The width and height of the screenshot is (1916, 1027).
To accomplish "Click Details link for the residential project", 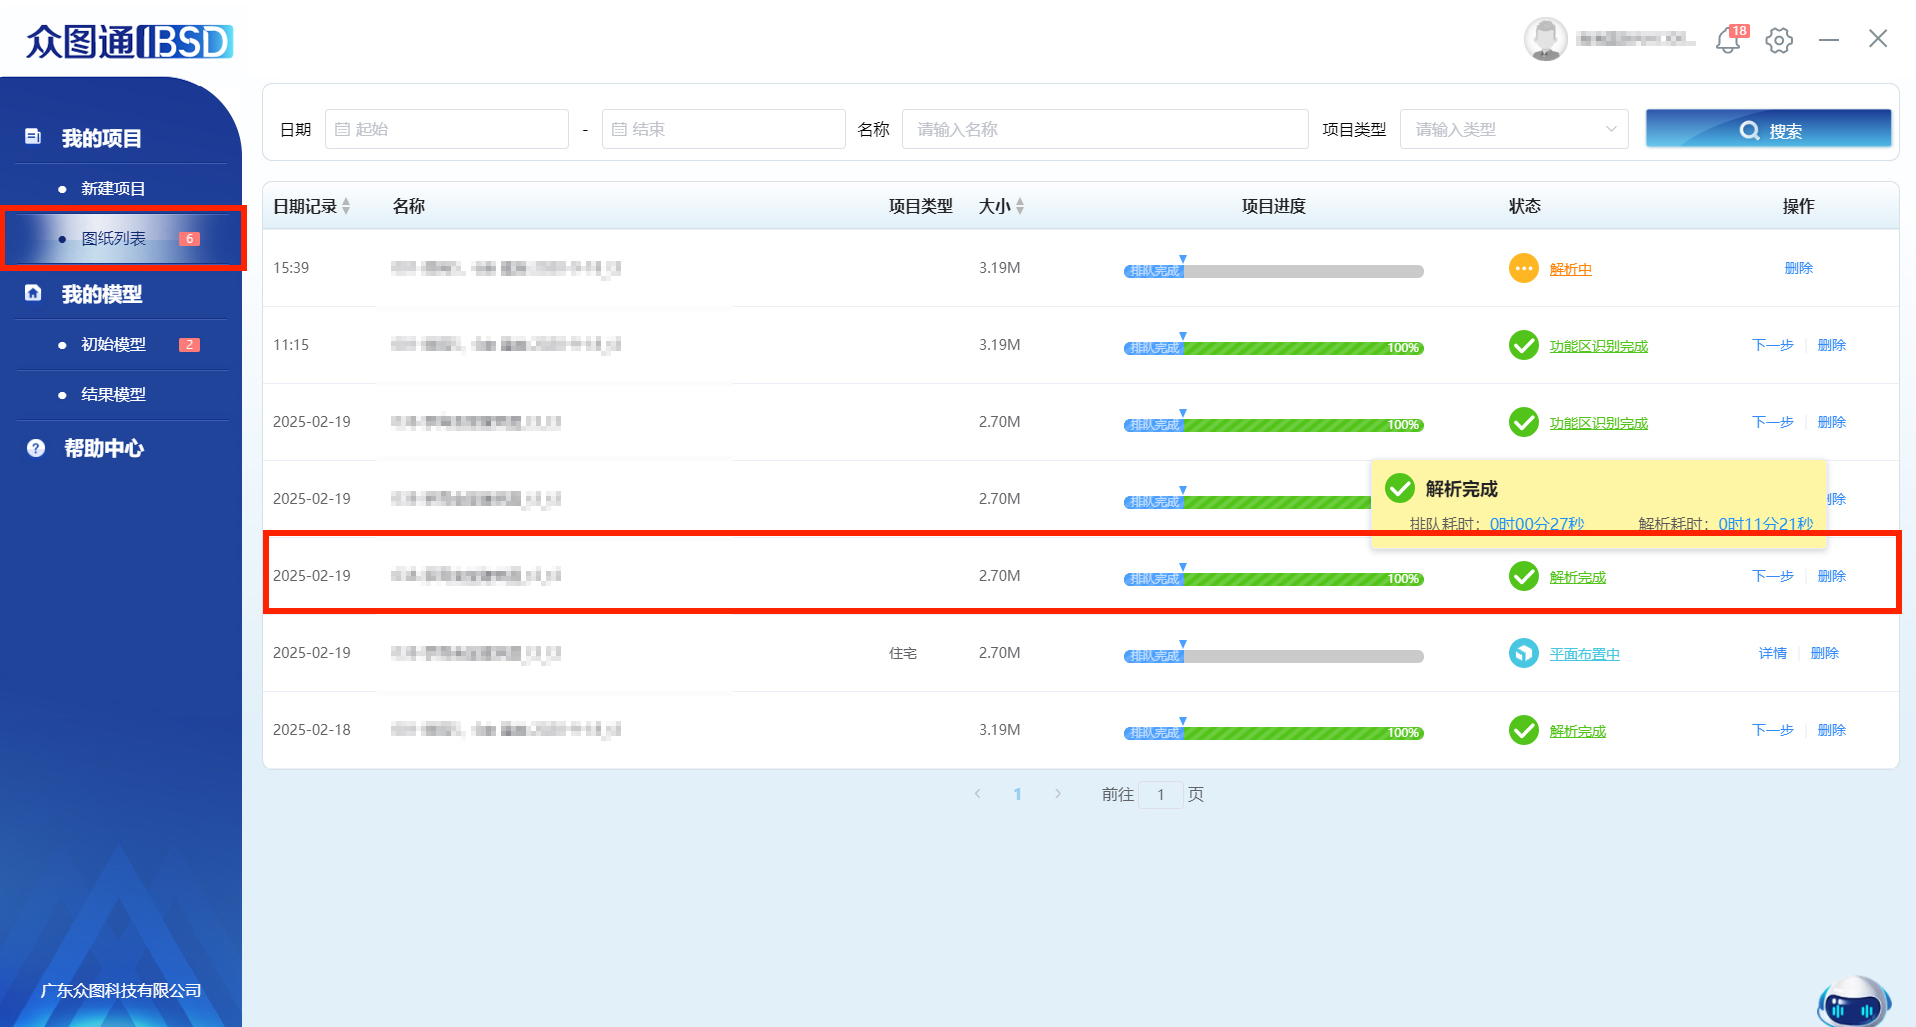I will (x=1772, y=653).
